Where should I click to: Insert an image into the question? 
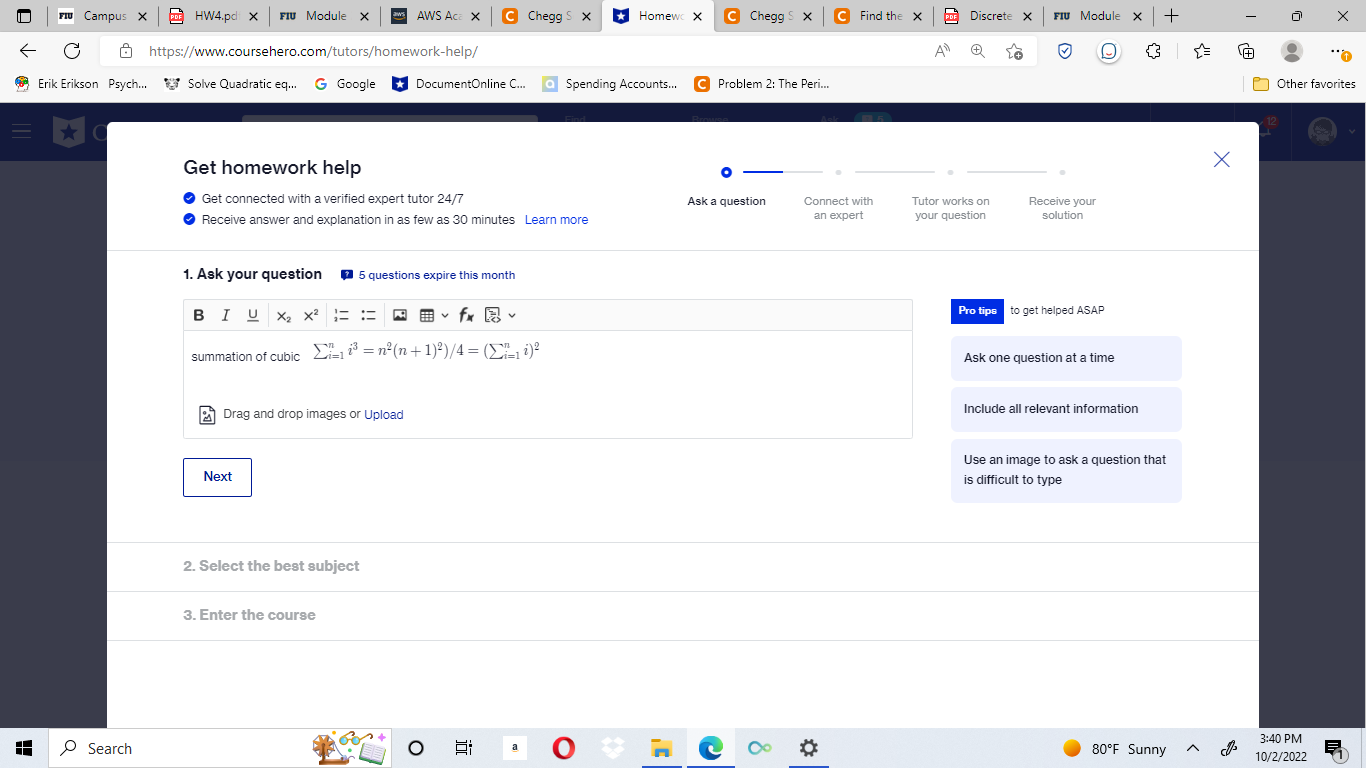pos(400,314)
